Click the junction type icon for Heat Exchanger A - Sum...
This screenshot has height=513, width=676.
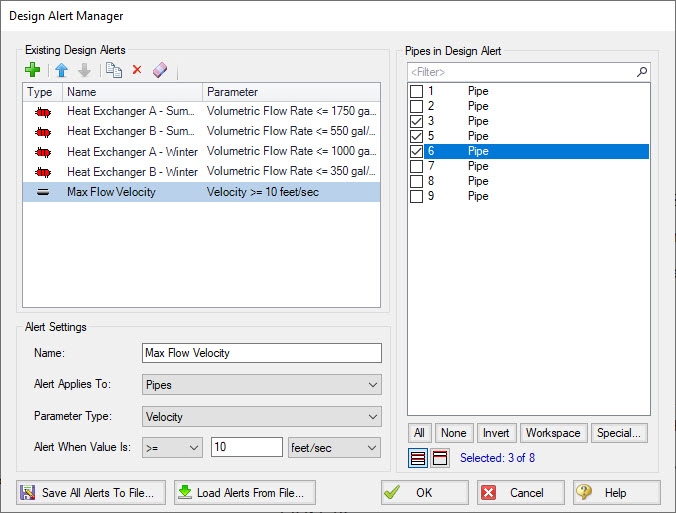click(43, 113)
